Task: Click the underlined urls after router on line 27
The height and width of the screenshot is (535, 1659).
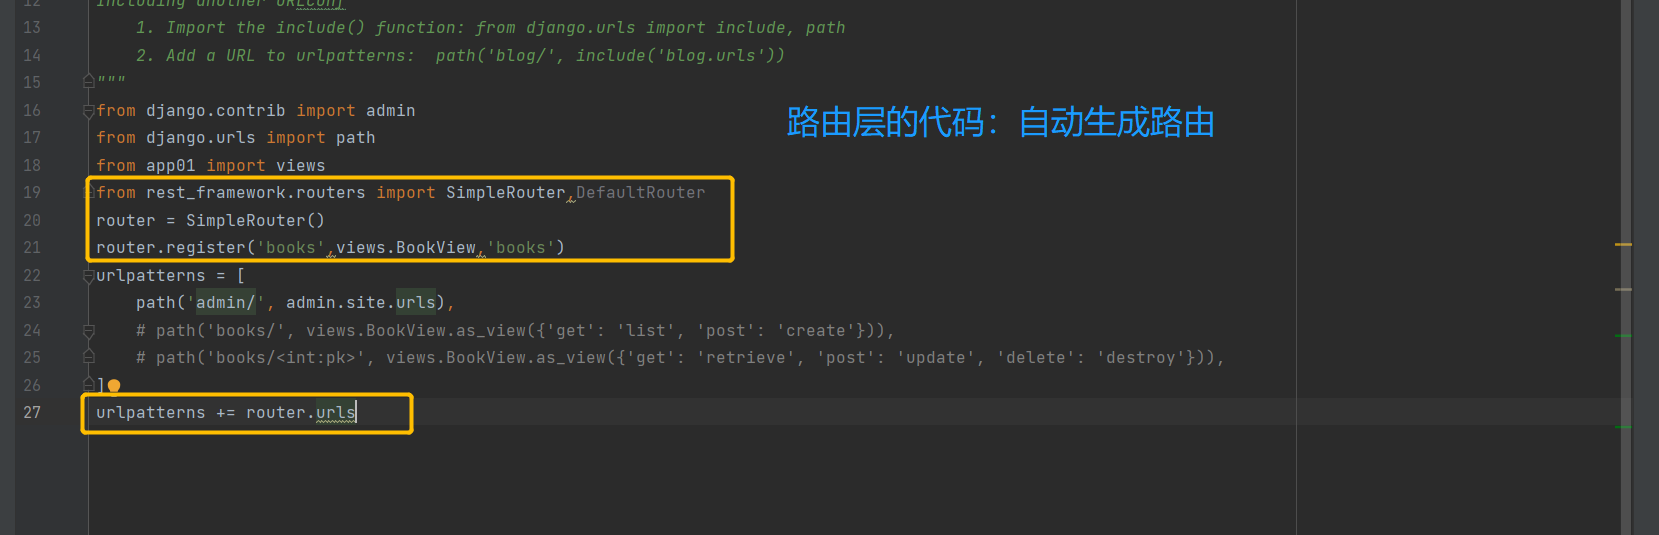Action: click(x=335, y=412)
